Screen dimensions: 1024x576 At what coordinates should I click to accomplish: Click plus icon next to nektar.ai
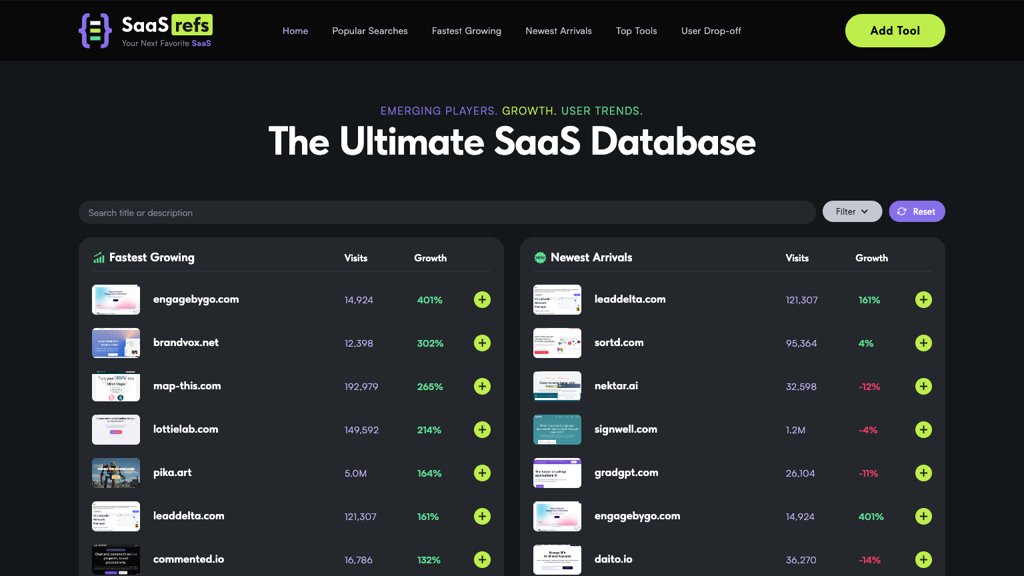(x=923, y=386)
